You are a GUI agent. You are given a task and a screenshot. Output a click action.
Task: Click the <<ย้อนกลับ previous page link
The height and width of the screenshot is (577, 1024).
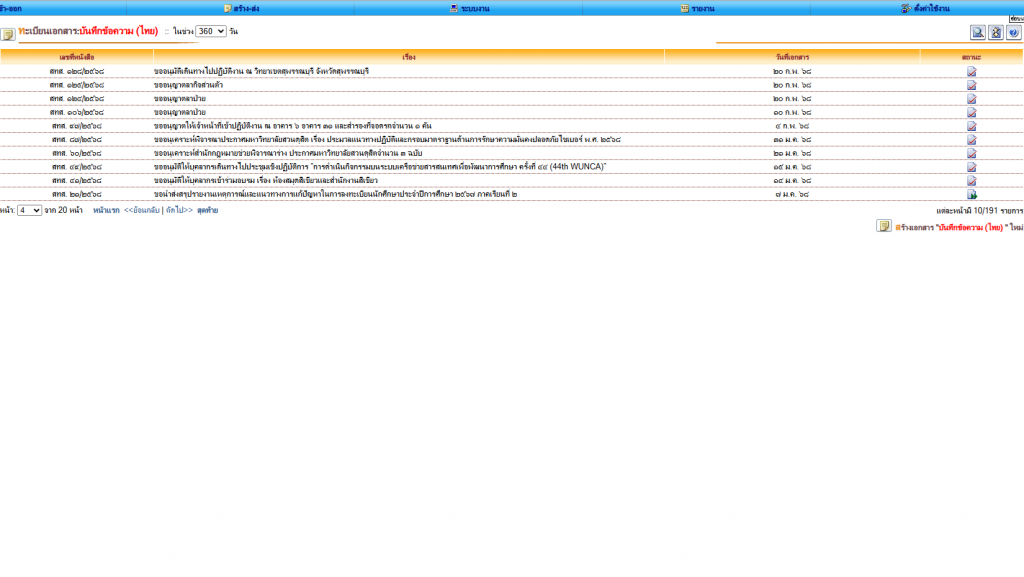click(141, 211)
